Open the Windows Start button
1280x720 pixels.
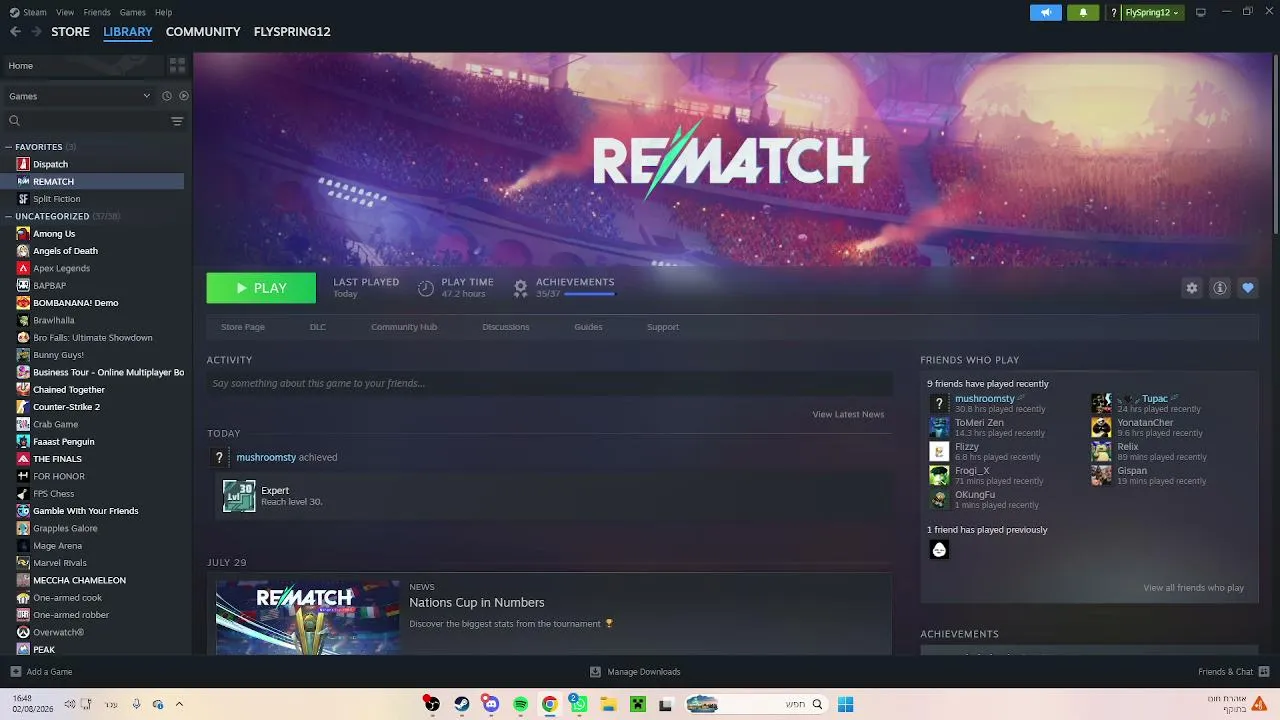(x=846, y=704)
